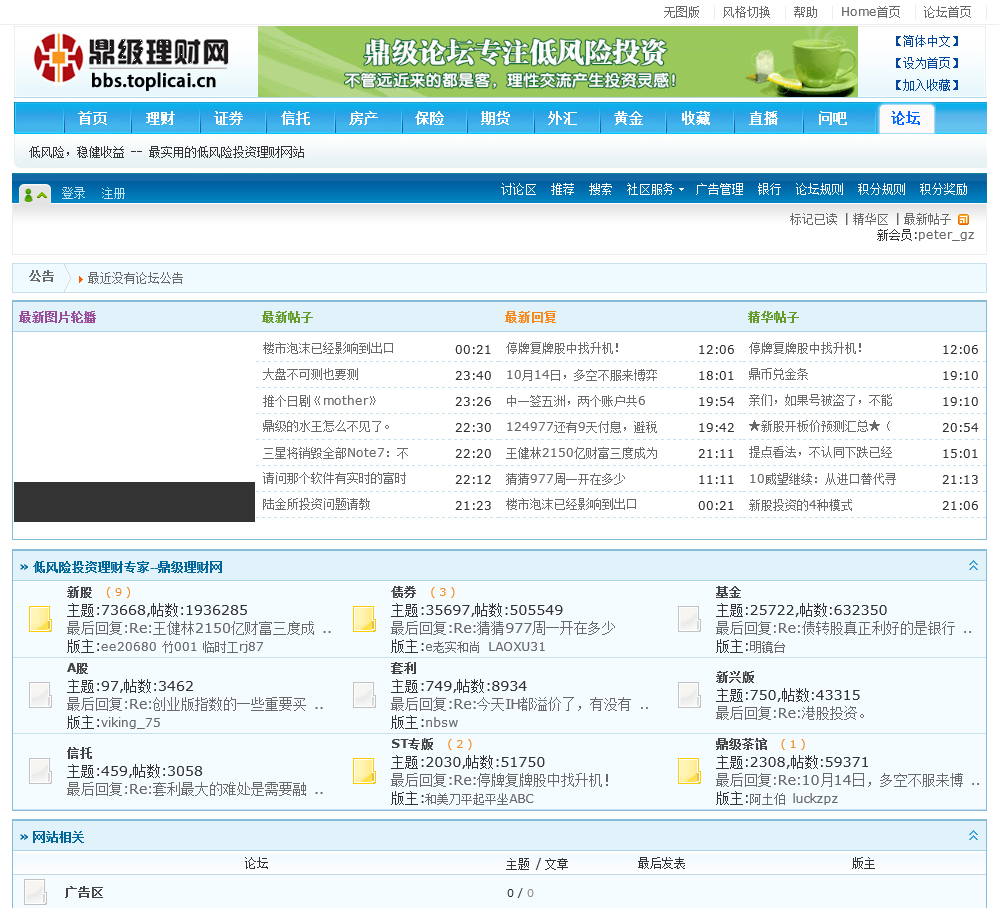Open the 黄金 navigation tab
The image size is (999, 908).
[x=628, y=119]
